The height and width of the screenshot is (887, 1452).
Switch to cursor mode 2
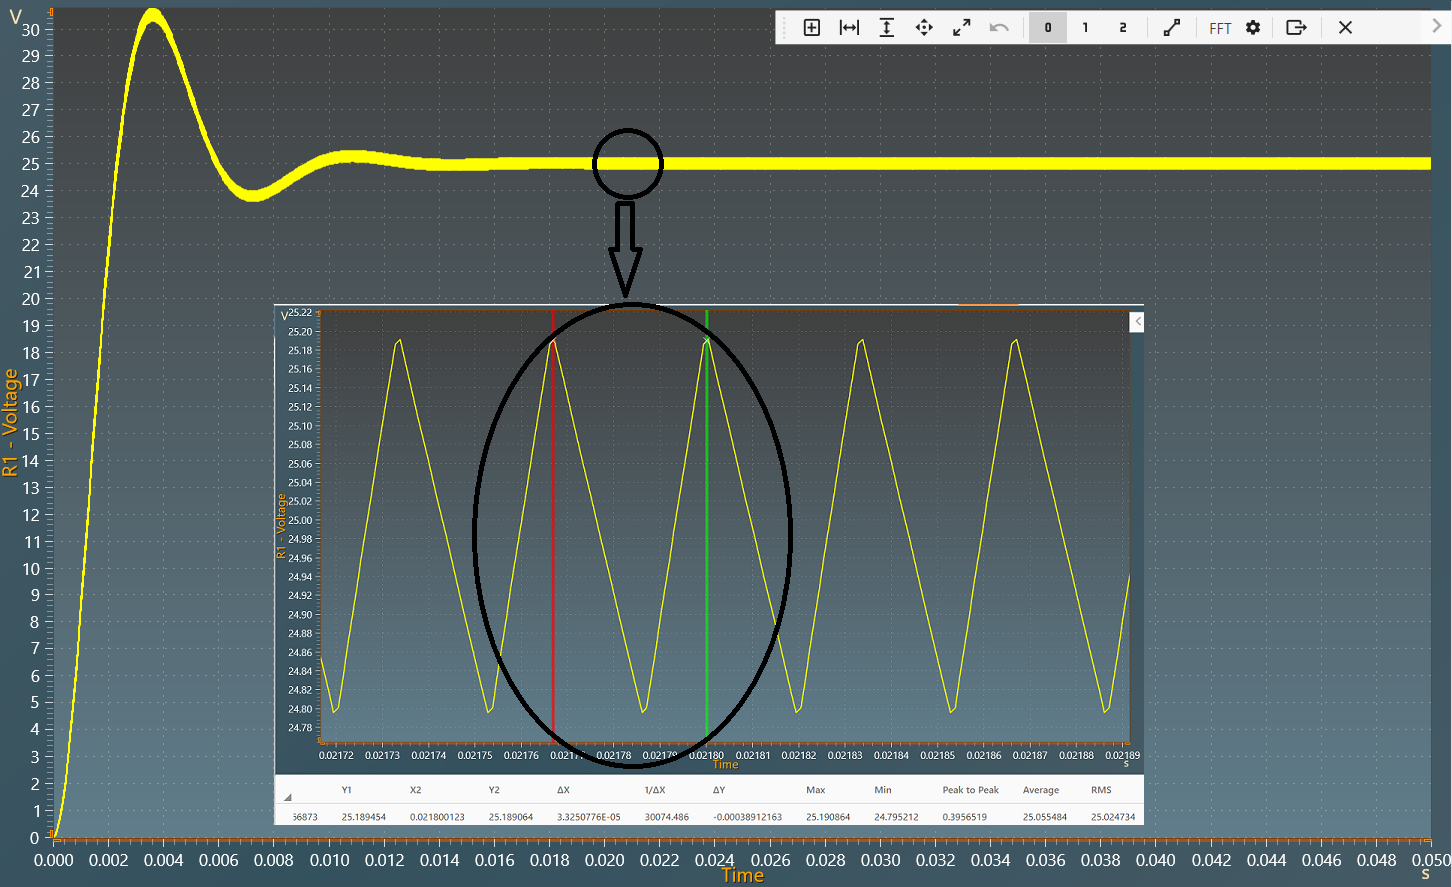click(x=1123, y=28)
